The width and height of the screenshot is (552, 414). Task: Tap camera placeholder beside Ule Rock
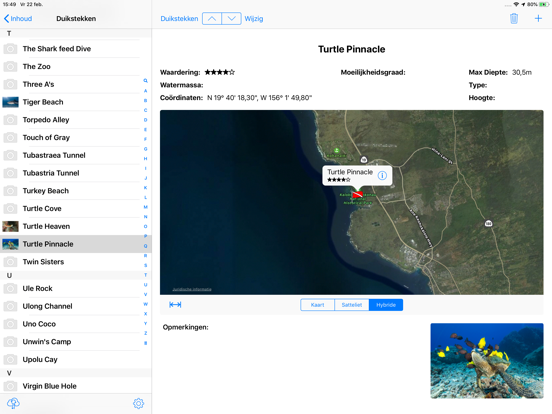tap(10, 289)
